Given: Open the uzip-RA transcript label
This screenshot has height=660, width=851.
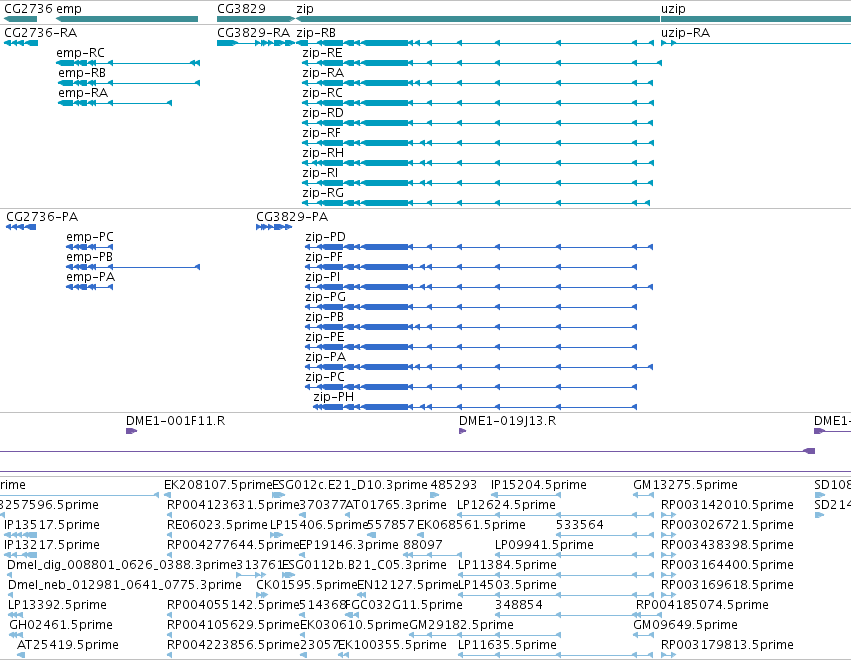Looking at the screenshot, I should (685, 33).
